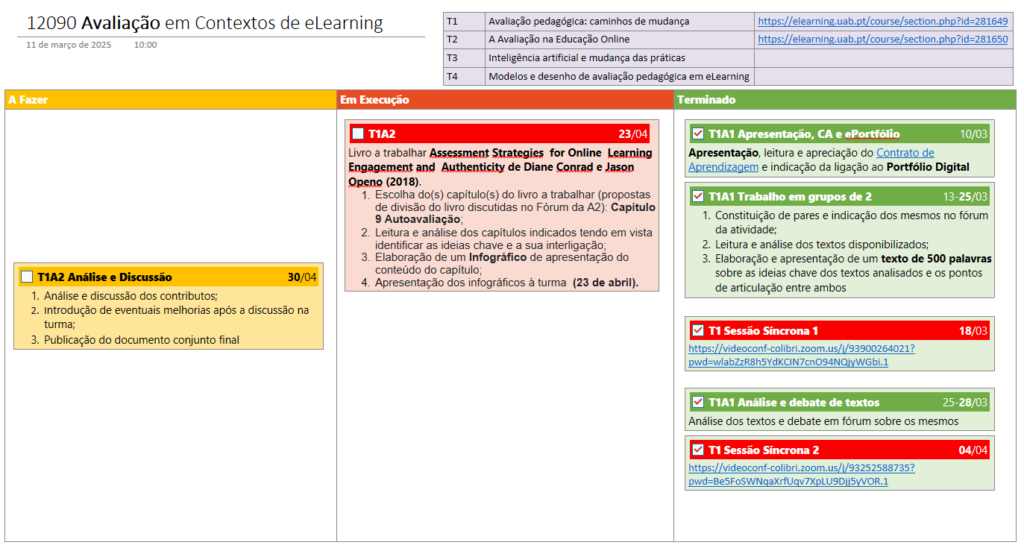Toggle the T1A1 Trabalho em grupos checkbox

click(x=697, y=196)
